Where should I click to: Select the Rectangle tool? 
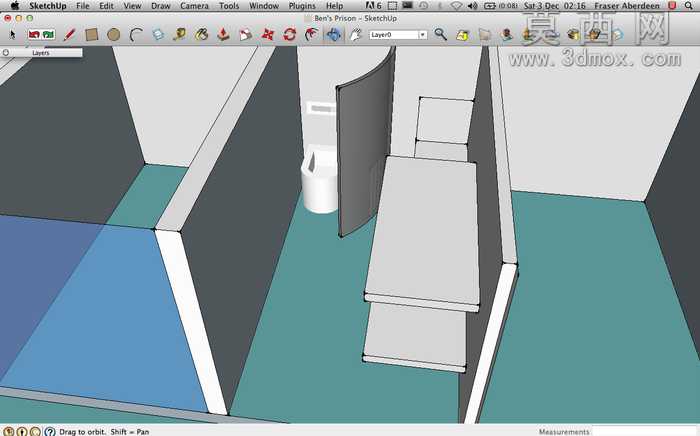(92, 34)
